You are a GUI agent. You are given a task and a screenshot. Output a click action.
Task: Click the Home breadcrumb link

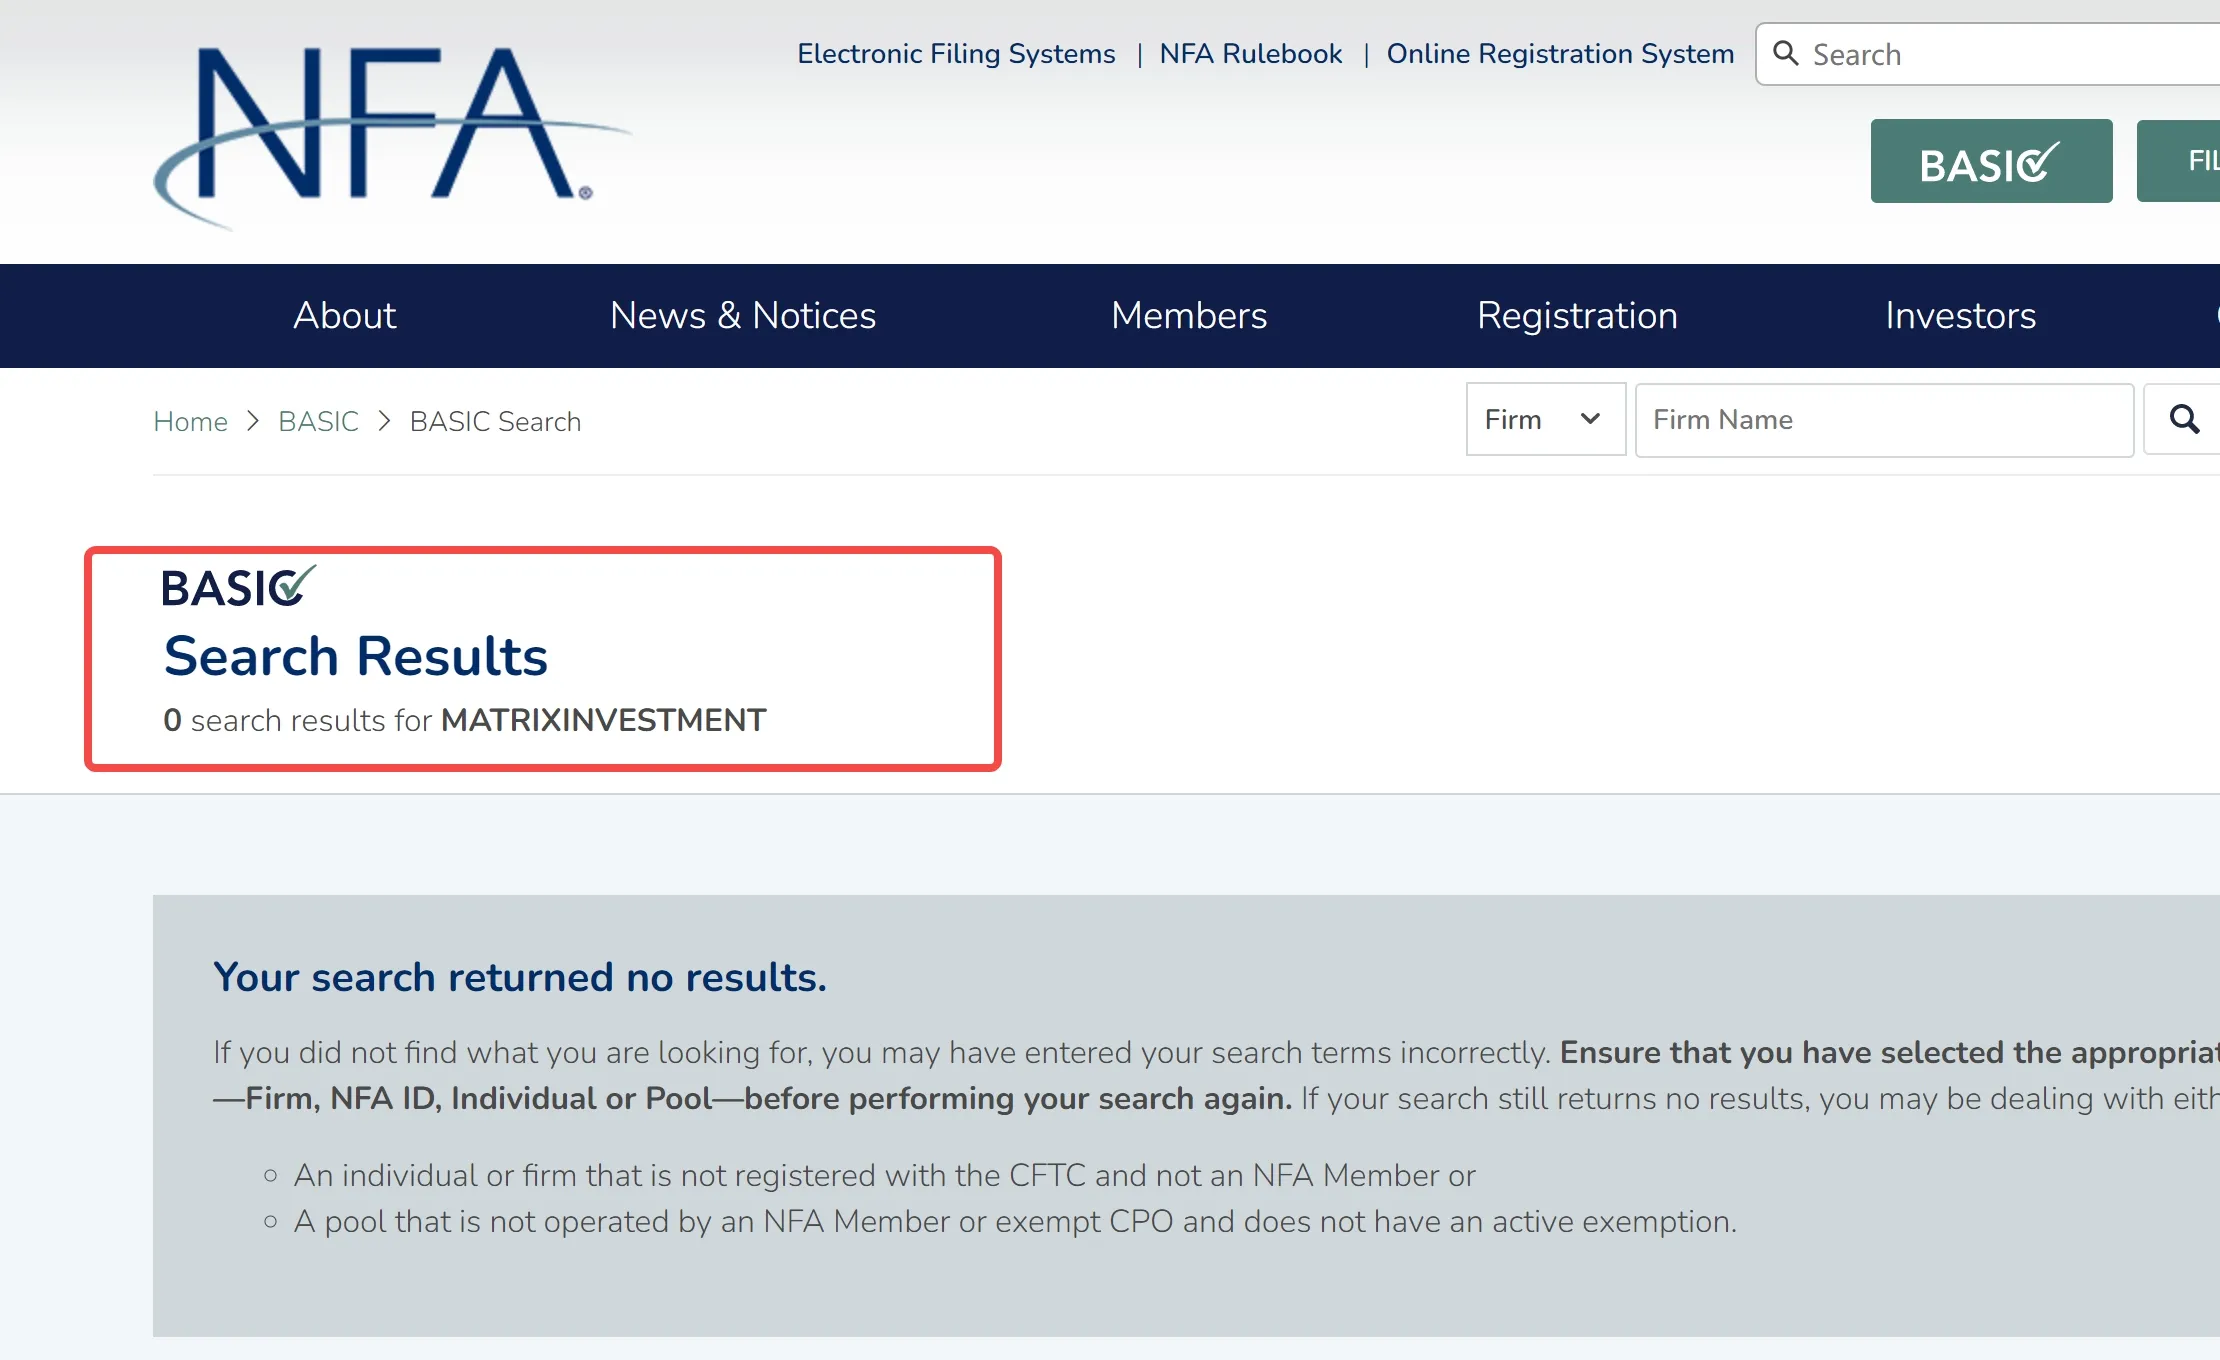pyautogui.click(x=190, y=421)
